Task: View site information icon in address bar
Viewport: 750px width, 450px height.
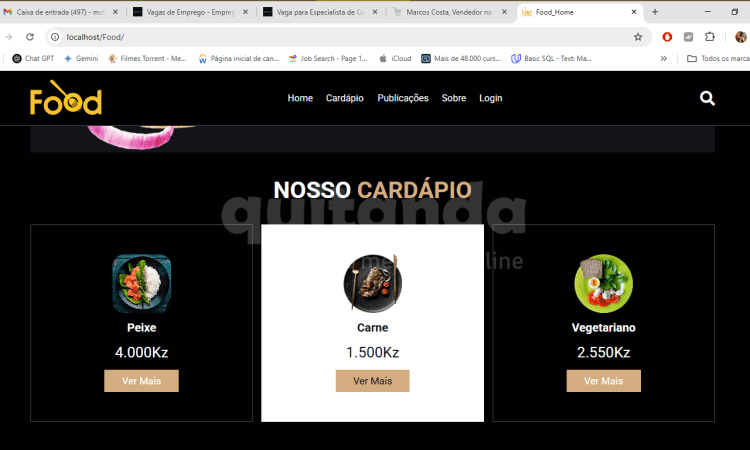Action: [x=55, y=37]
